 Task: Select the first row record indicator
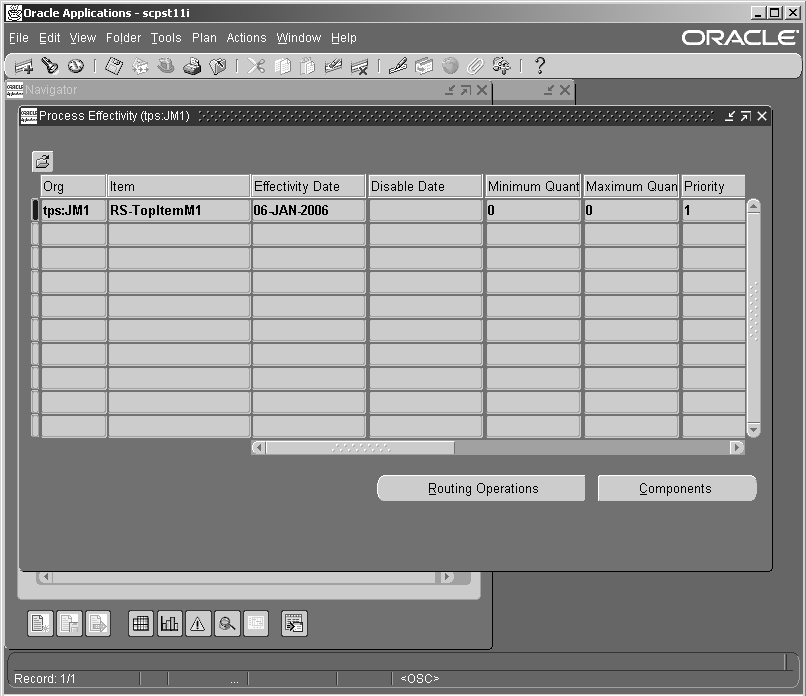(35, 210)
